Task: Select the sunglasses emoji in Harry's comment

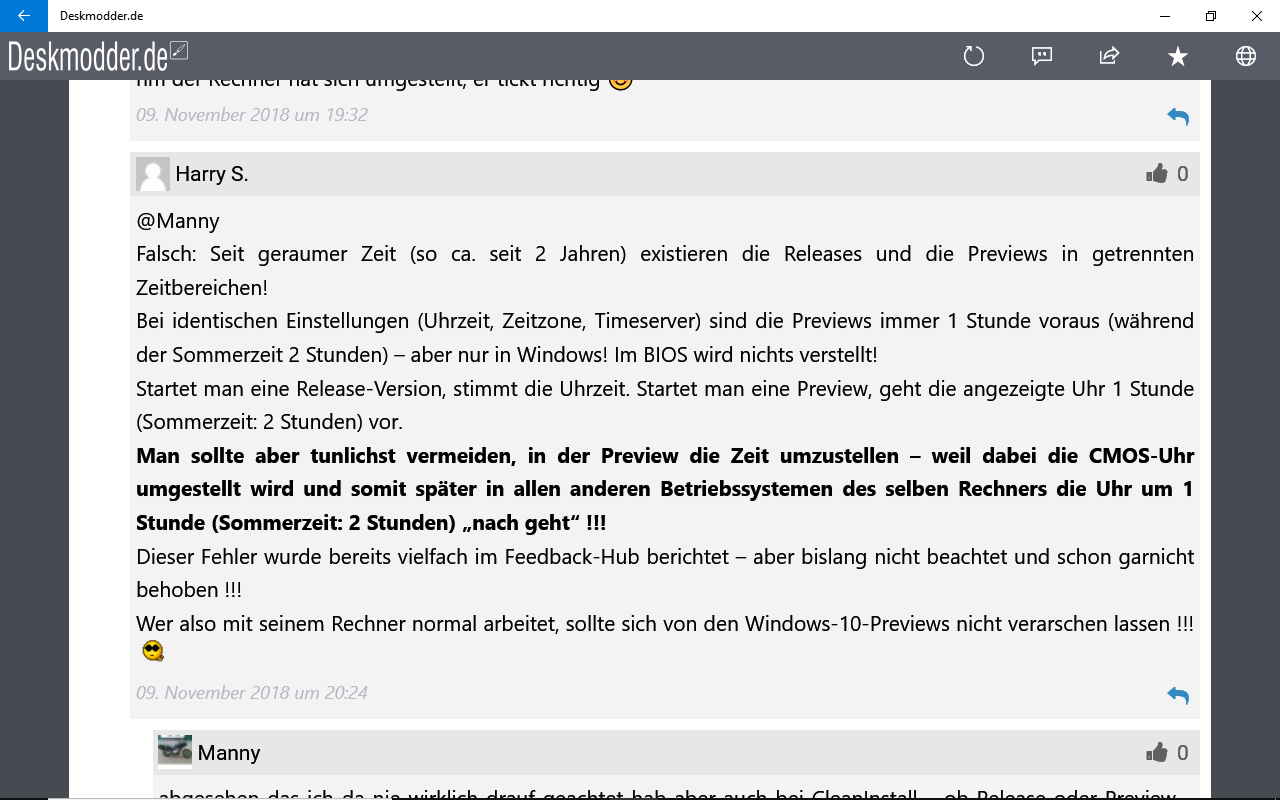Action: (153, 652)
